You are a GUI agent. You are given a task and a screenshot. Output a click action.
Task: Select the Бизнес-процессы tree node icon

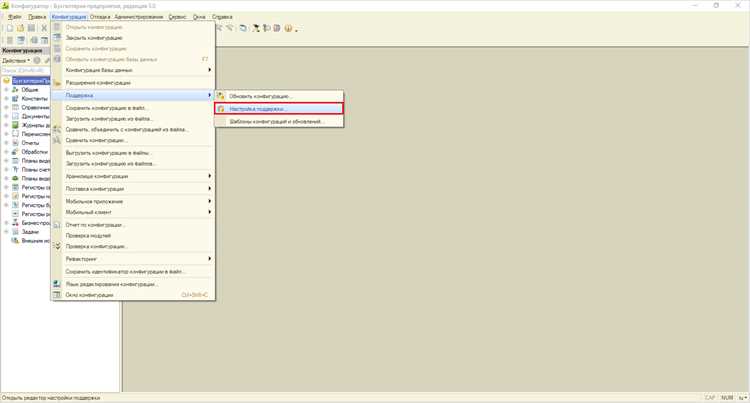(x=15, y=223)
